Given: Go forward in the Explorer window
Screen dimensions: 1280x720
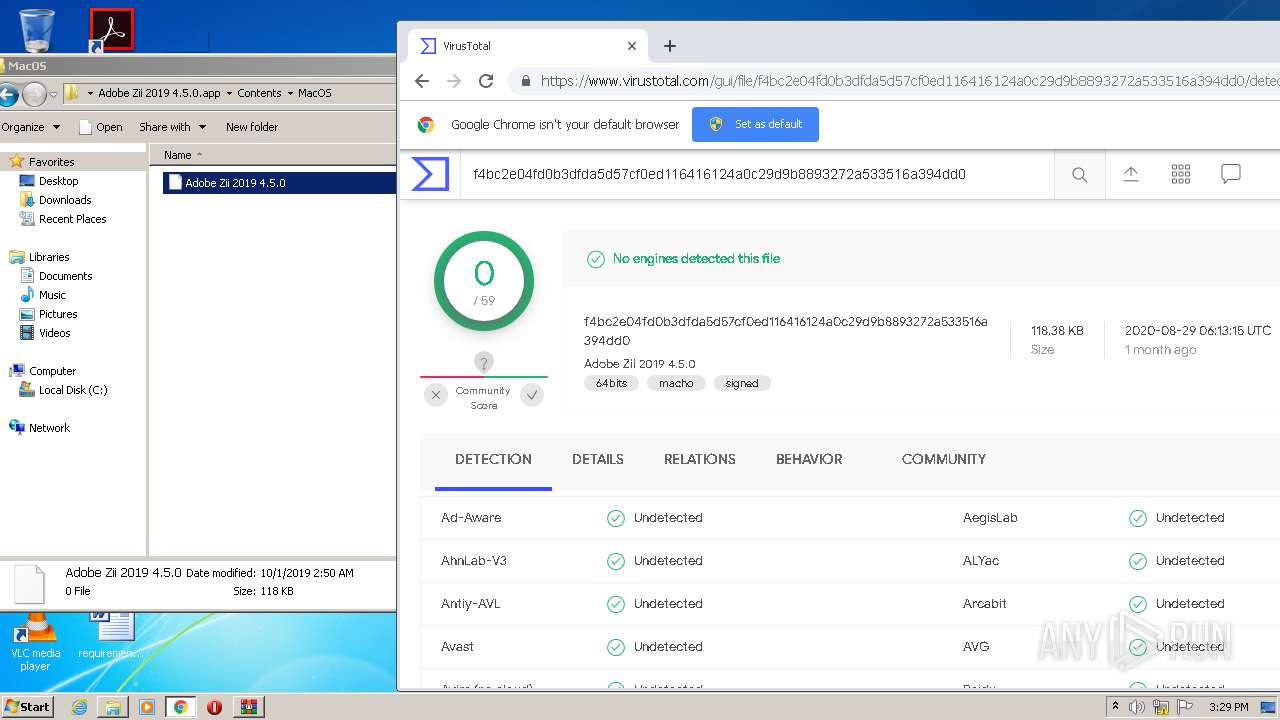Looking at the screenshot, I should tap(34, 95).
